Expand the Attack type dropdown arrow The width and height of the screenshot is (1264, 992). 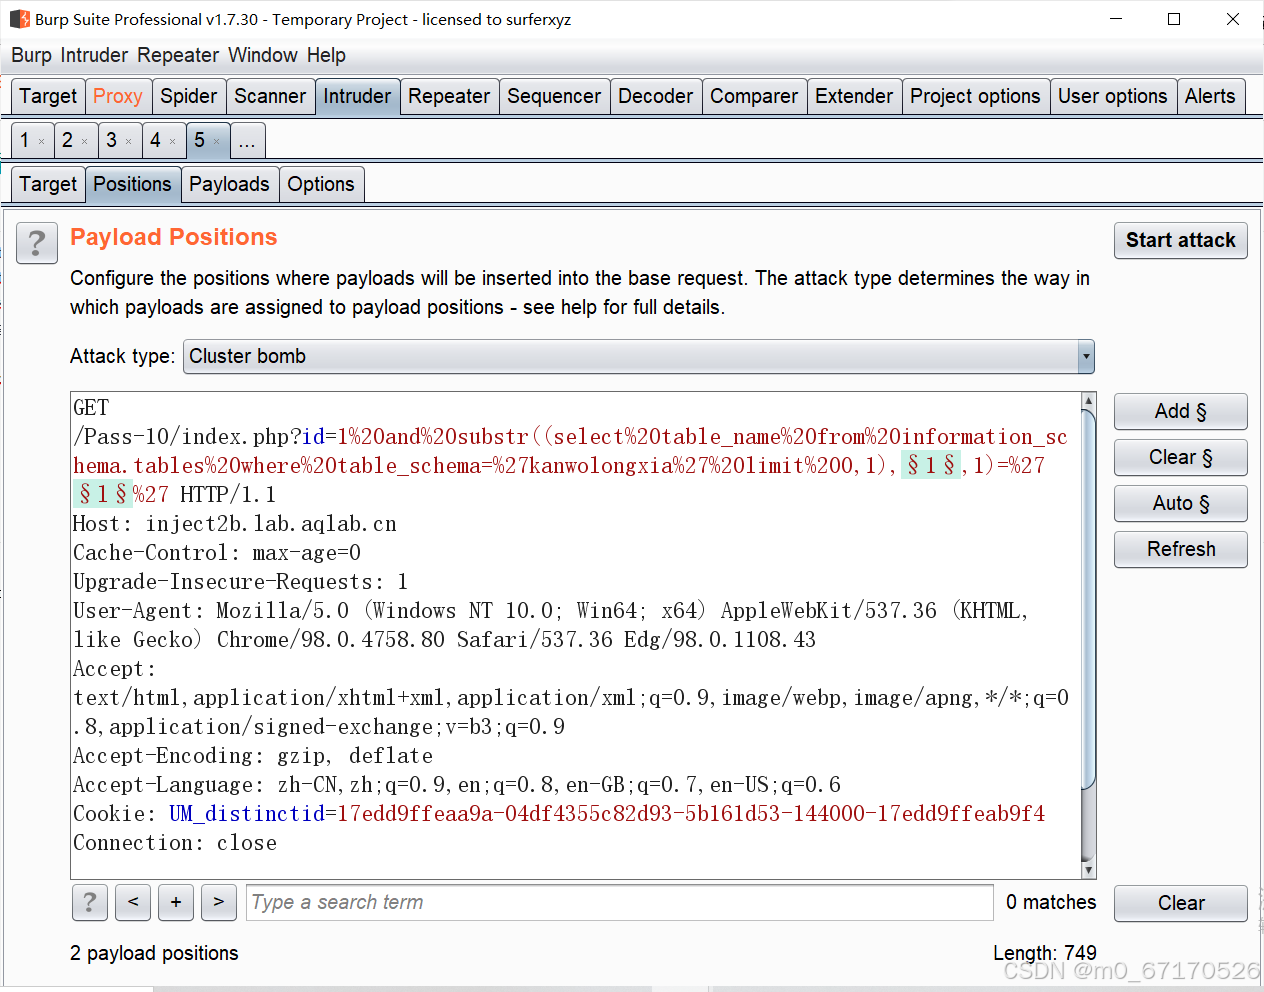(x=1086, y=356)
